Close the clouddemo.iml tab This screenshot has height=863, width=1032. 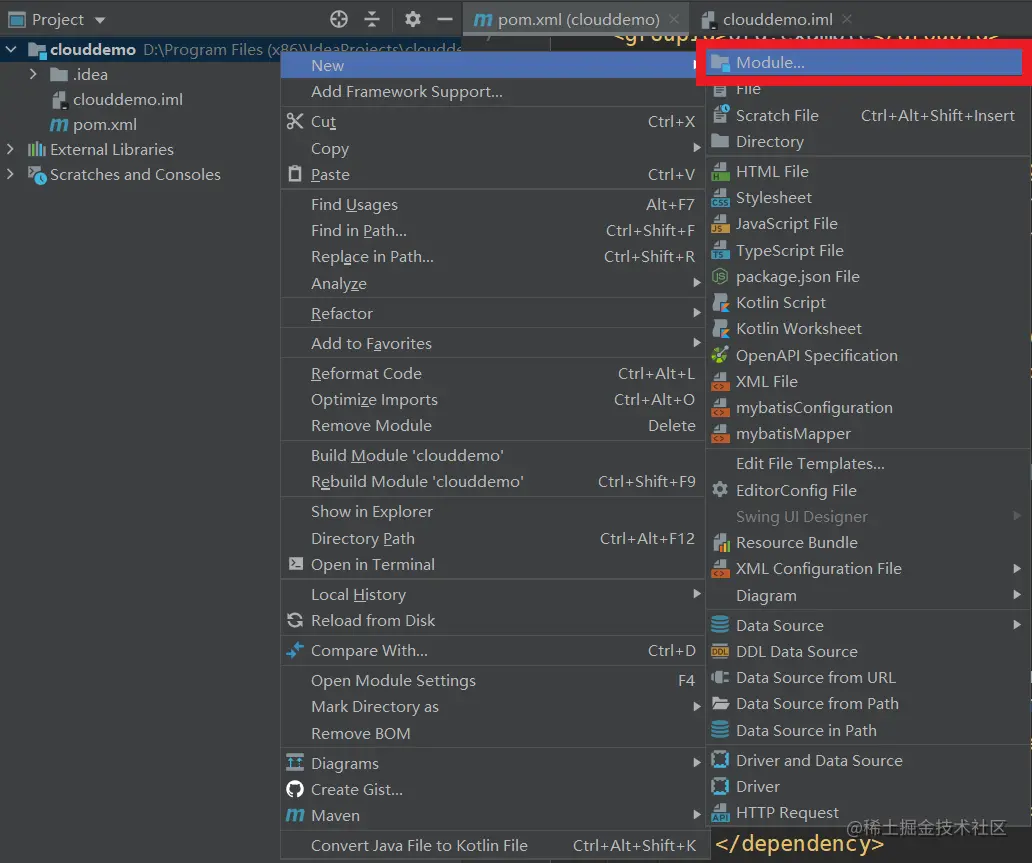847,20
